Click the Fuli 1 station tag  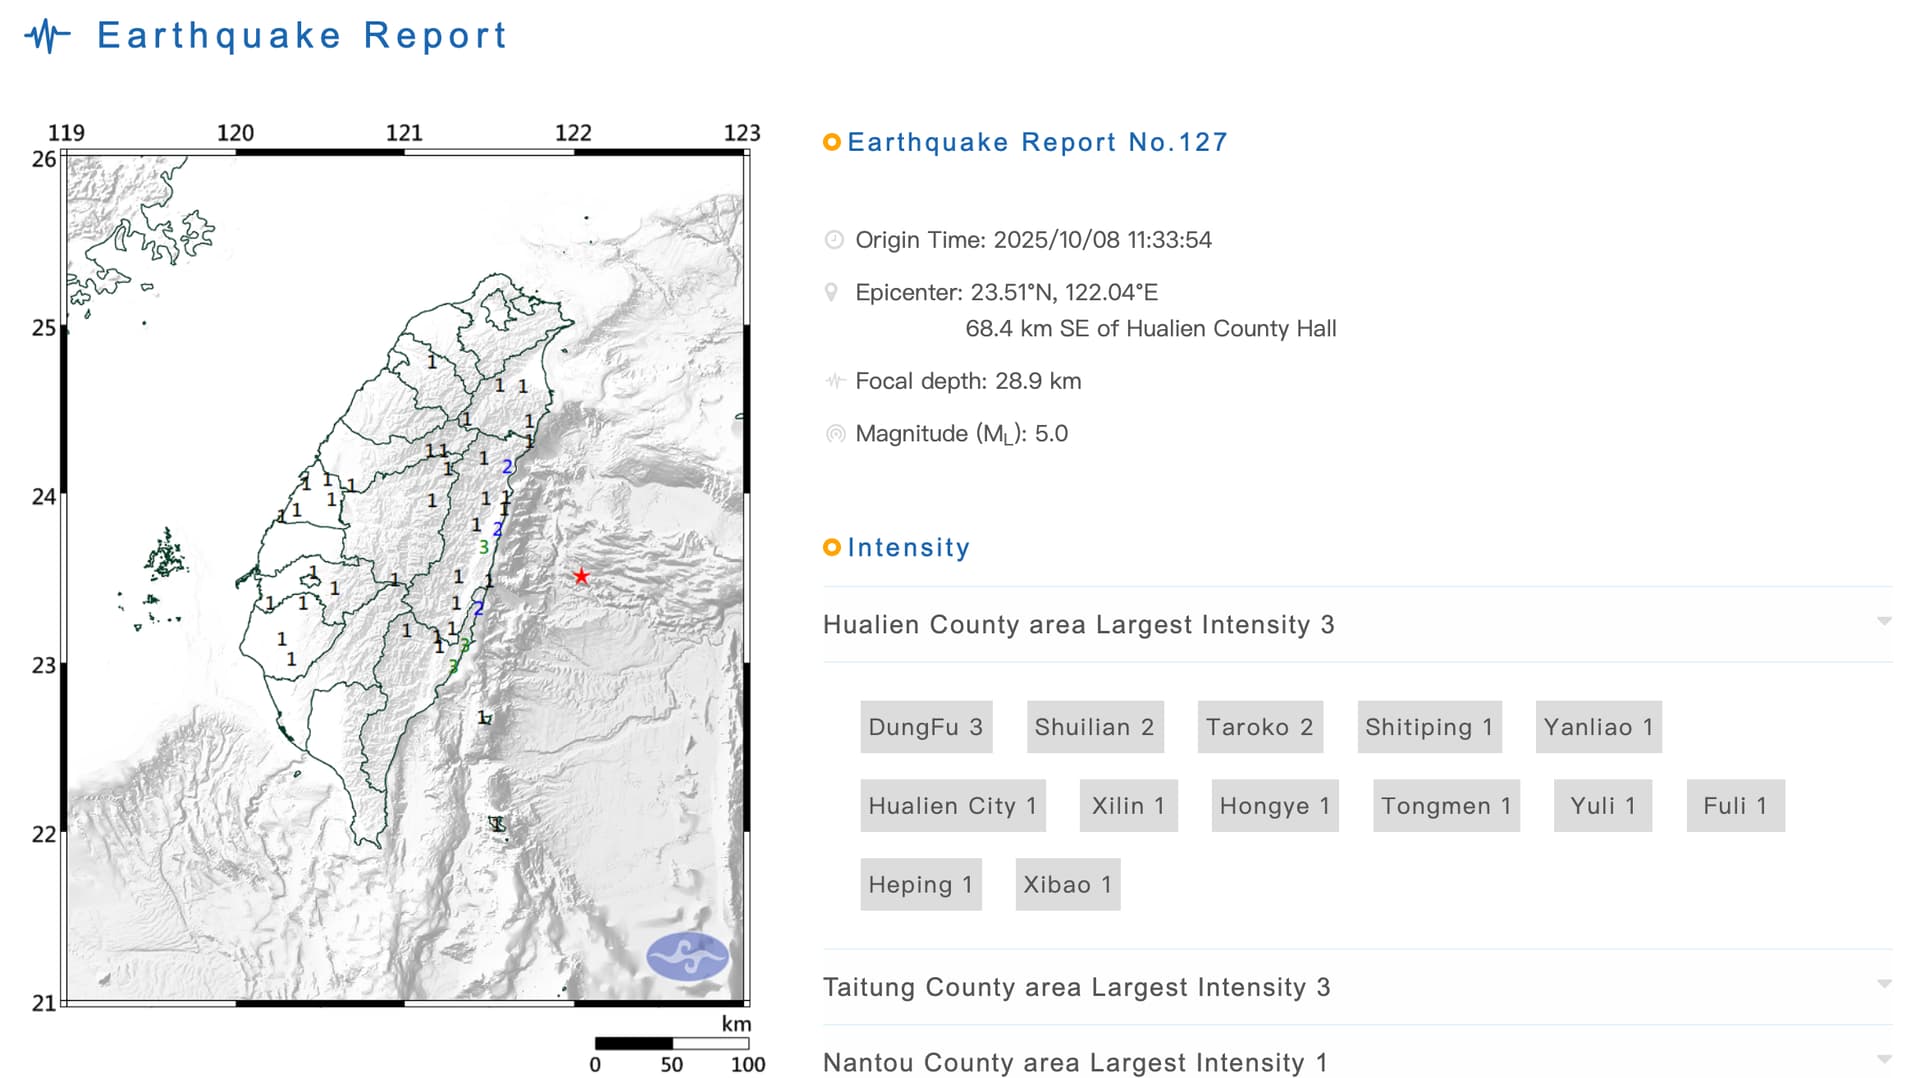coord(1734,806)
